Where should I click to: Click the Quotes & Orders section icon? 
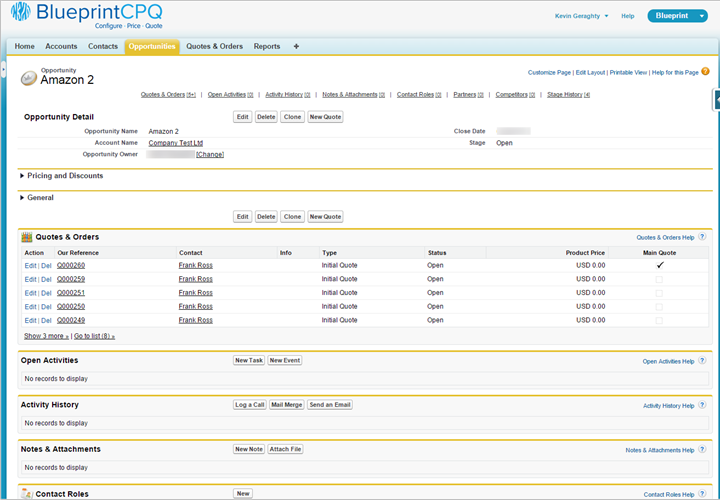coord(27,237)
